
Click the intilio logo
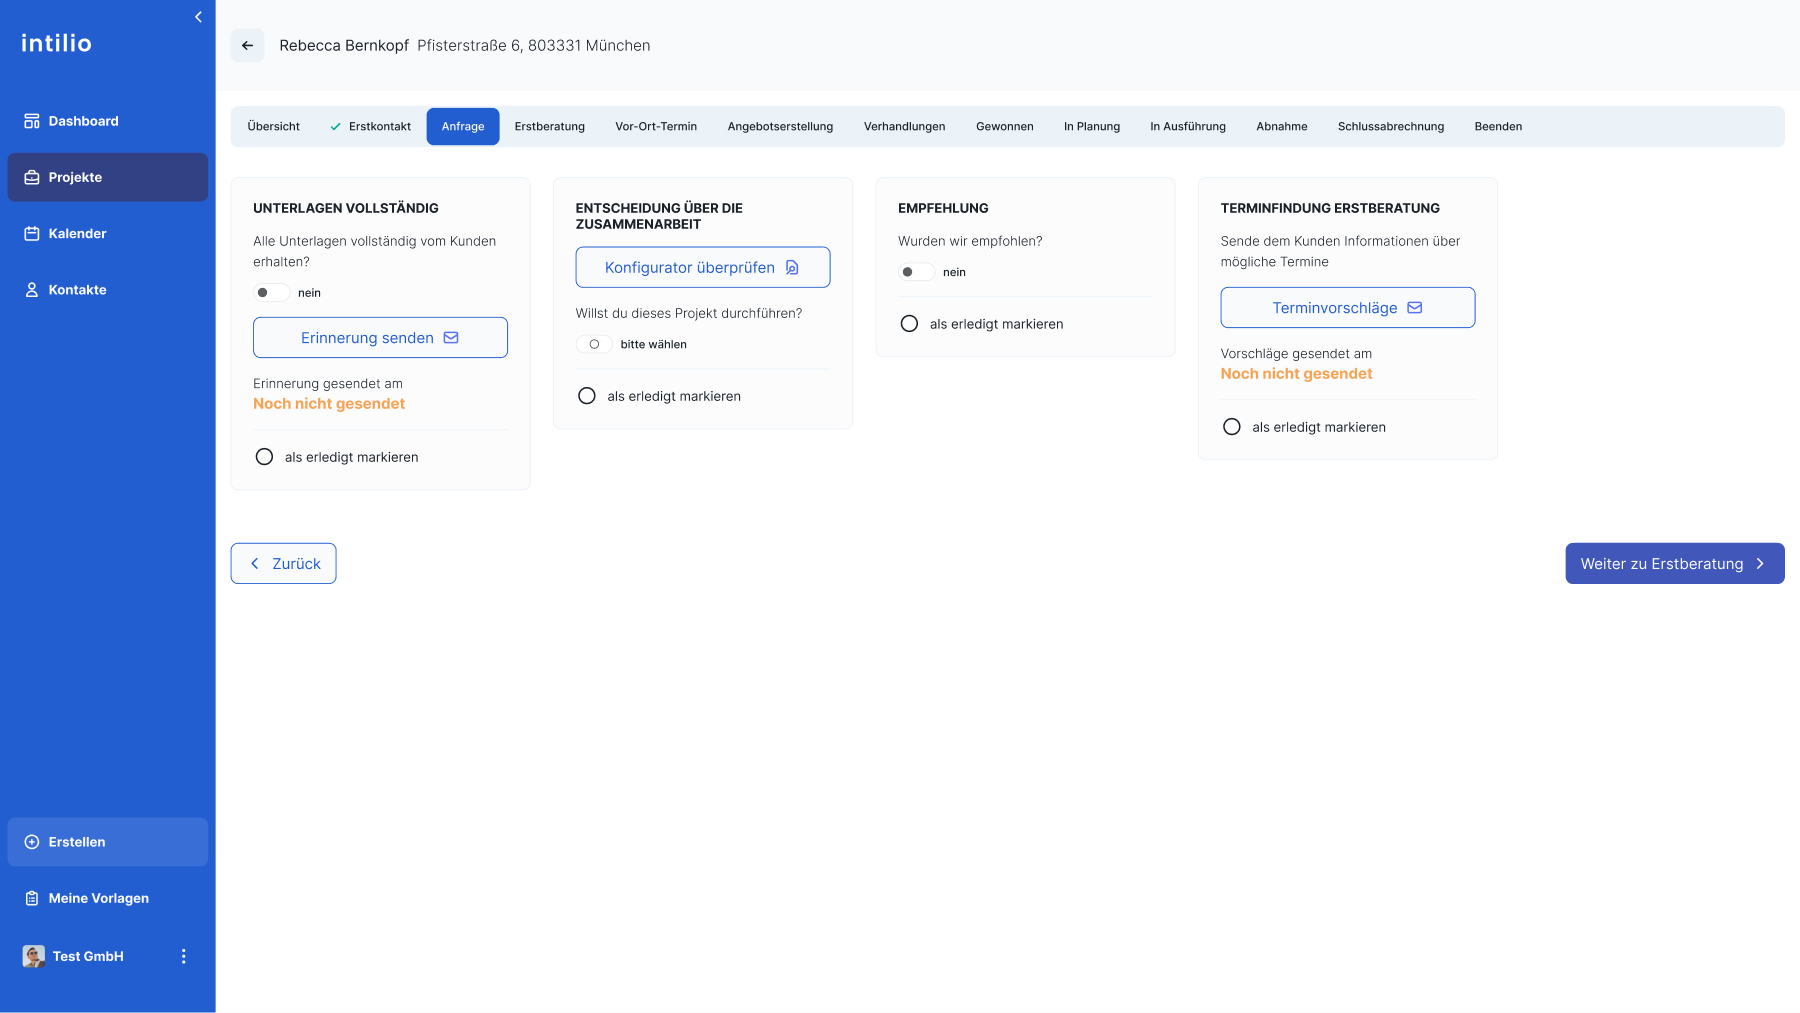[57, 43]
